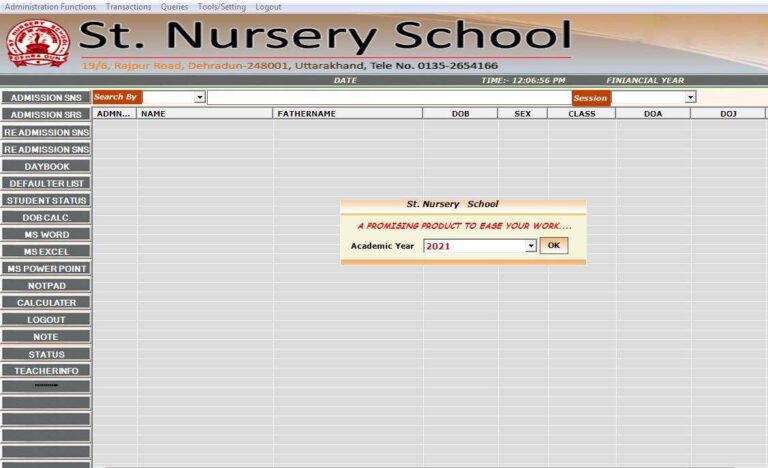Screen dimensions: 768x468
Task: Open the Administration Functions menu
Action: (x=50, y=7)
